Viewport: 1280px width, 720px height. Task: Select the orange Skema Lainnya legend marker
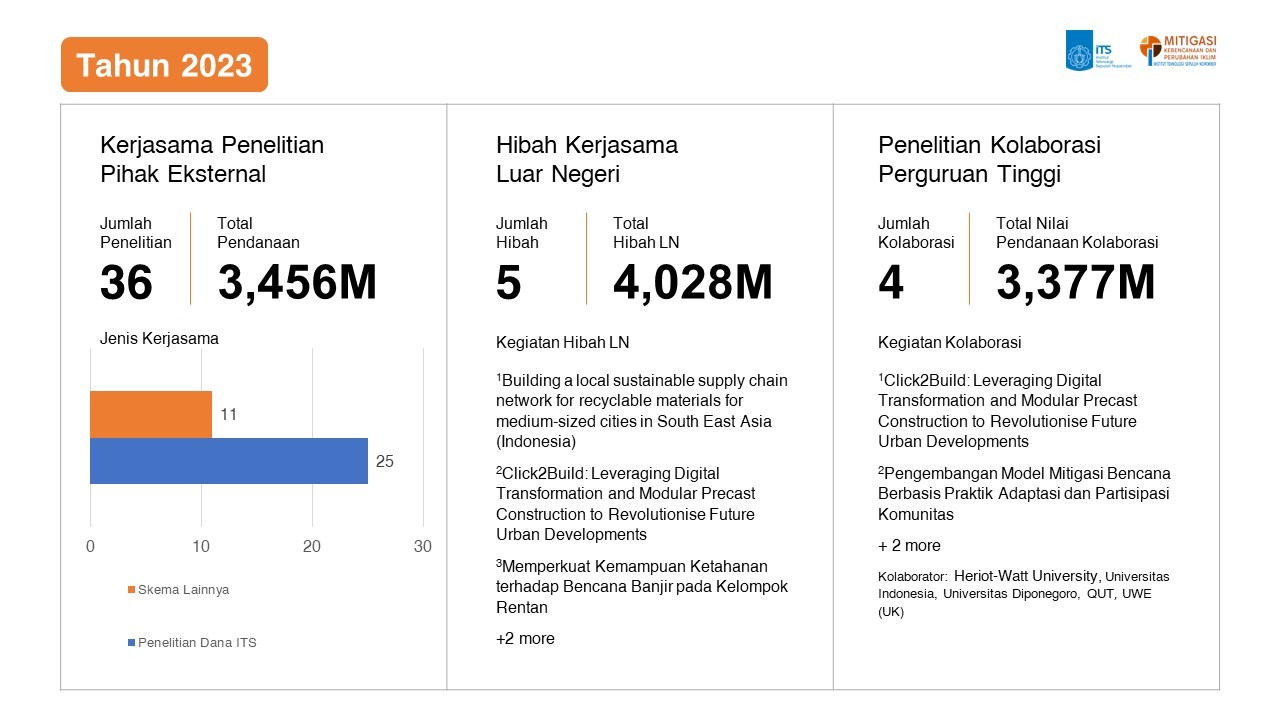coord(131,590)
